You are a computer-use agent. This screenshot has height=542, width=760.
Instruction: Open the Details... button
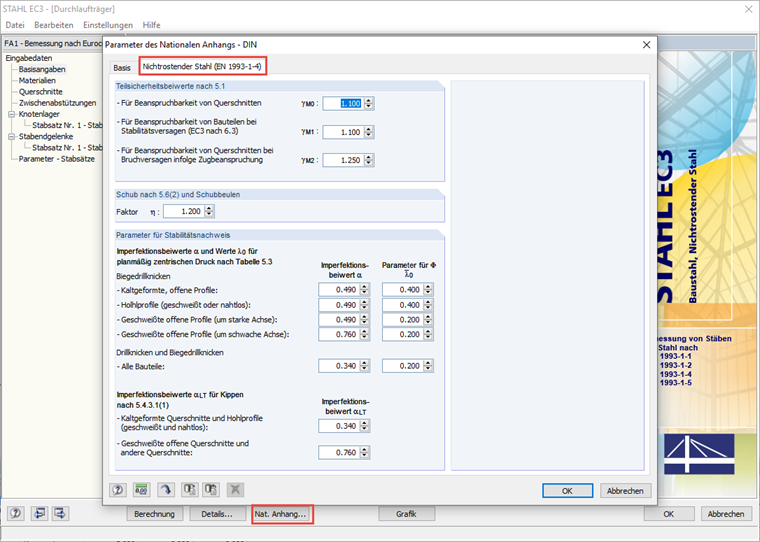coord(217,514)
